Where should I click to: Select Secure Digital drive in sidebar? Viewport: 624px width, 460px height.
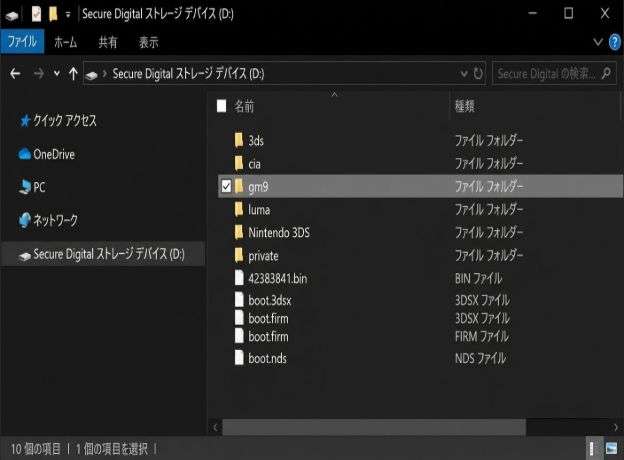(x=102, y=254)
